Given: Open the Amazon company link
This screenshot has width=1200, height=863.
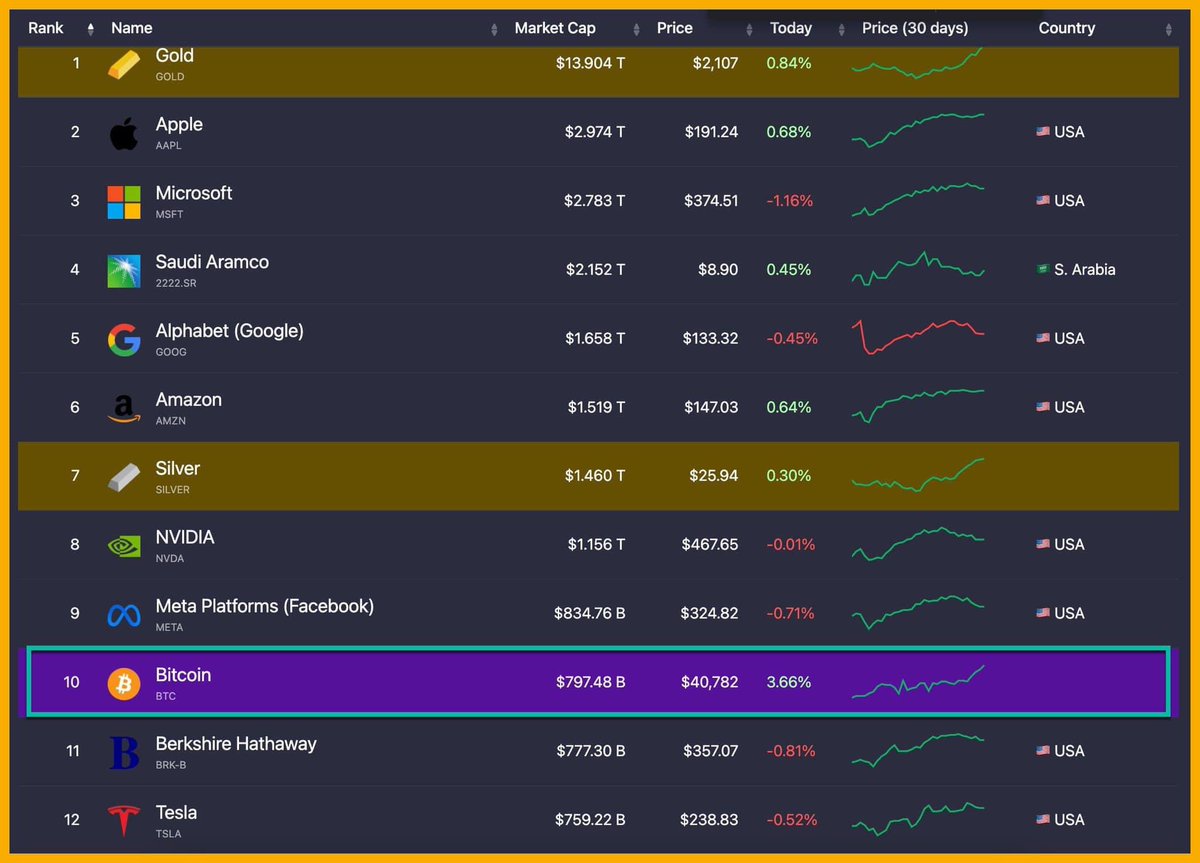Looking at the screenshot, I should tap(189, 399).
